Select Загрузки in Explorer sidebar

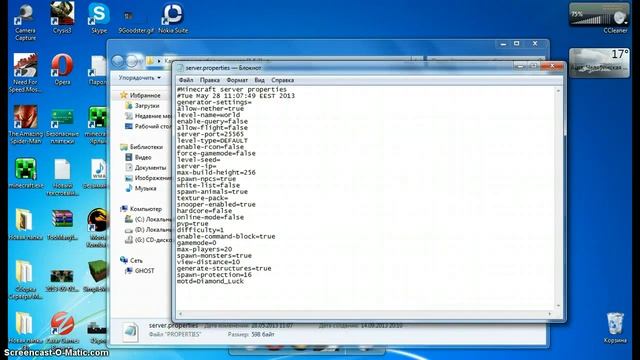pyautogui.click(x=147, y=105)
